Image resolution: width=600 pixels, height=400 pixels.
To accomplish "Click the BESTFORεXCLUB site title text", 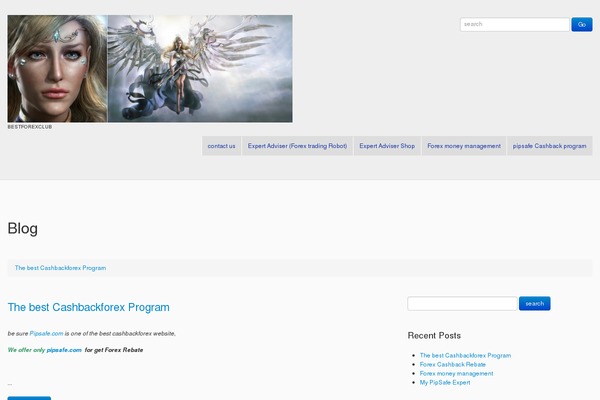I will pyautogui.click(x=30, y=127).
